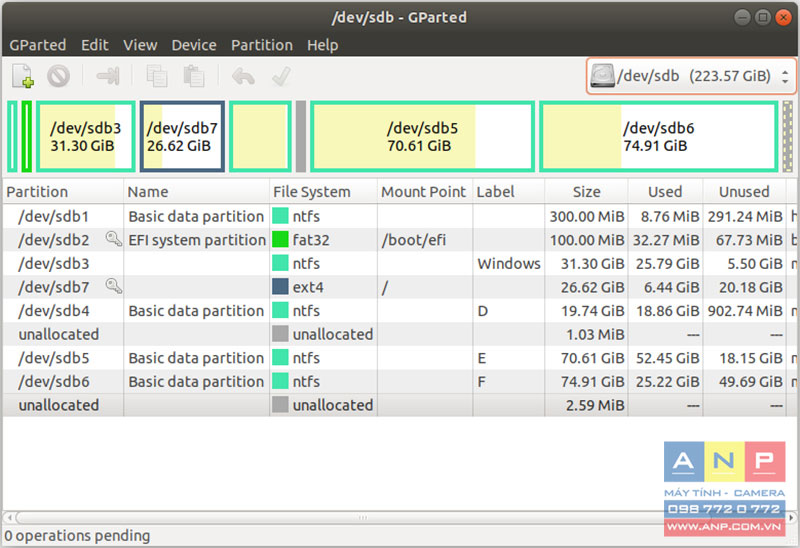Image resolution: width=800 pixels, height=548 pixels.
Task: Select /dev/sdb5 block in disk map
Action: click(x=422, y=136)
